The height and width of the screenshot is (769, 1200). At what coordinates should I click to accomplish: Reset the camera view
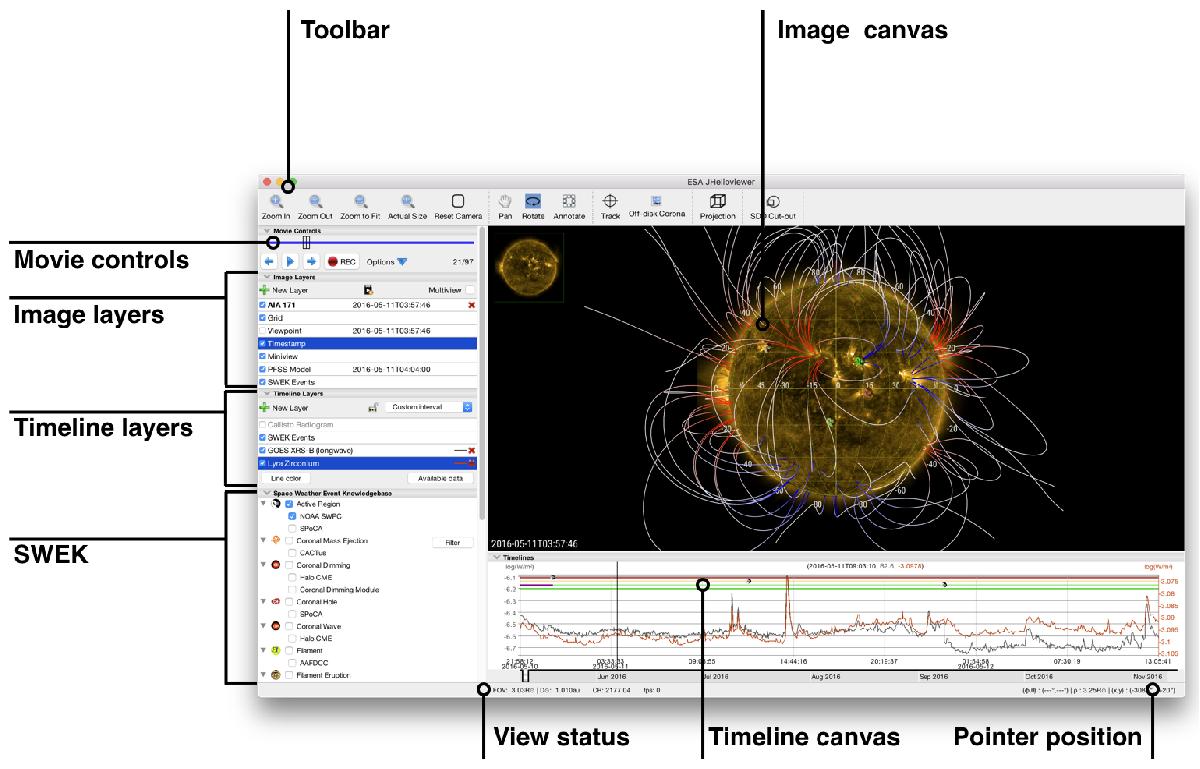click(x=458, y=204)
